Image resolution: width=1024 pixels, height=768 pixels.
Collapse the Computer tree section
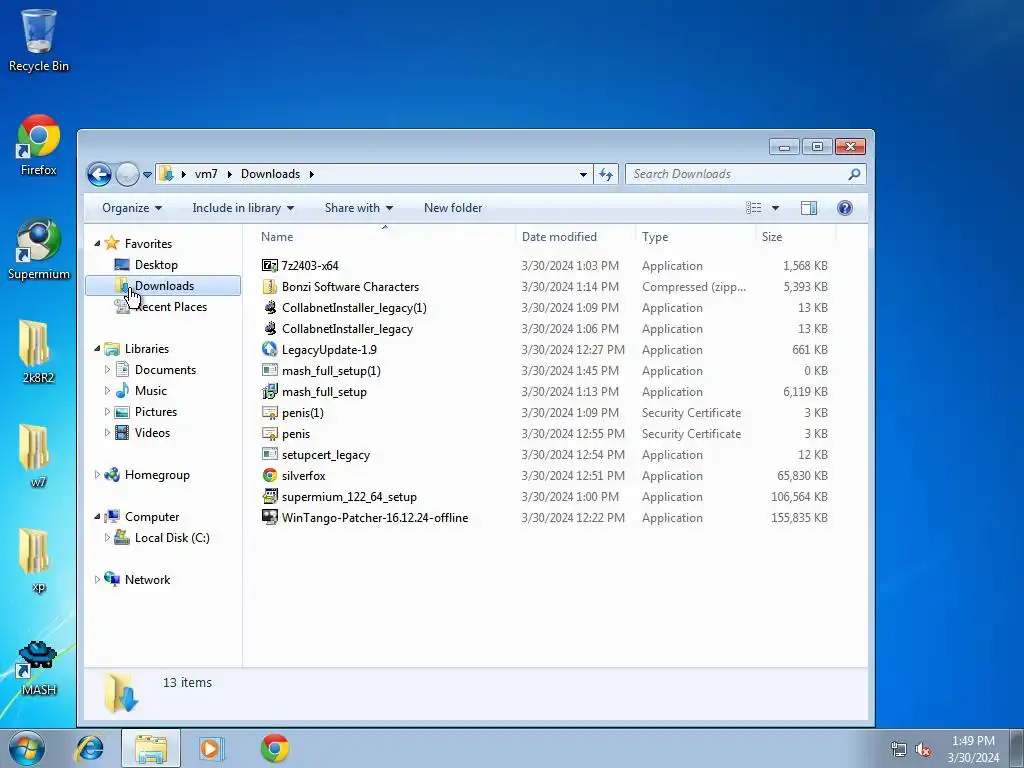[x=97, y=517]
